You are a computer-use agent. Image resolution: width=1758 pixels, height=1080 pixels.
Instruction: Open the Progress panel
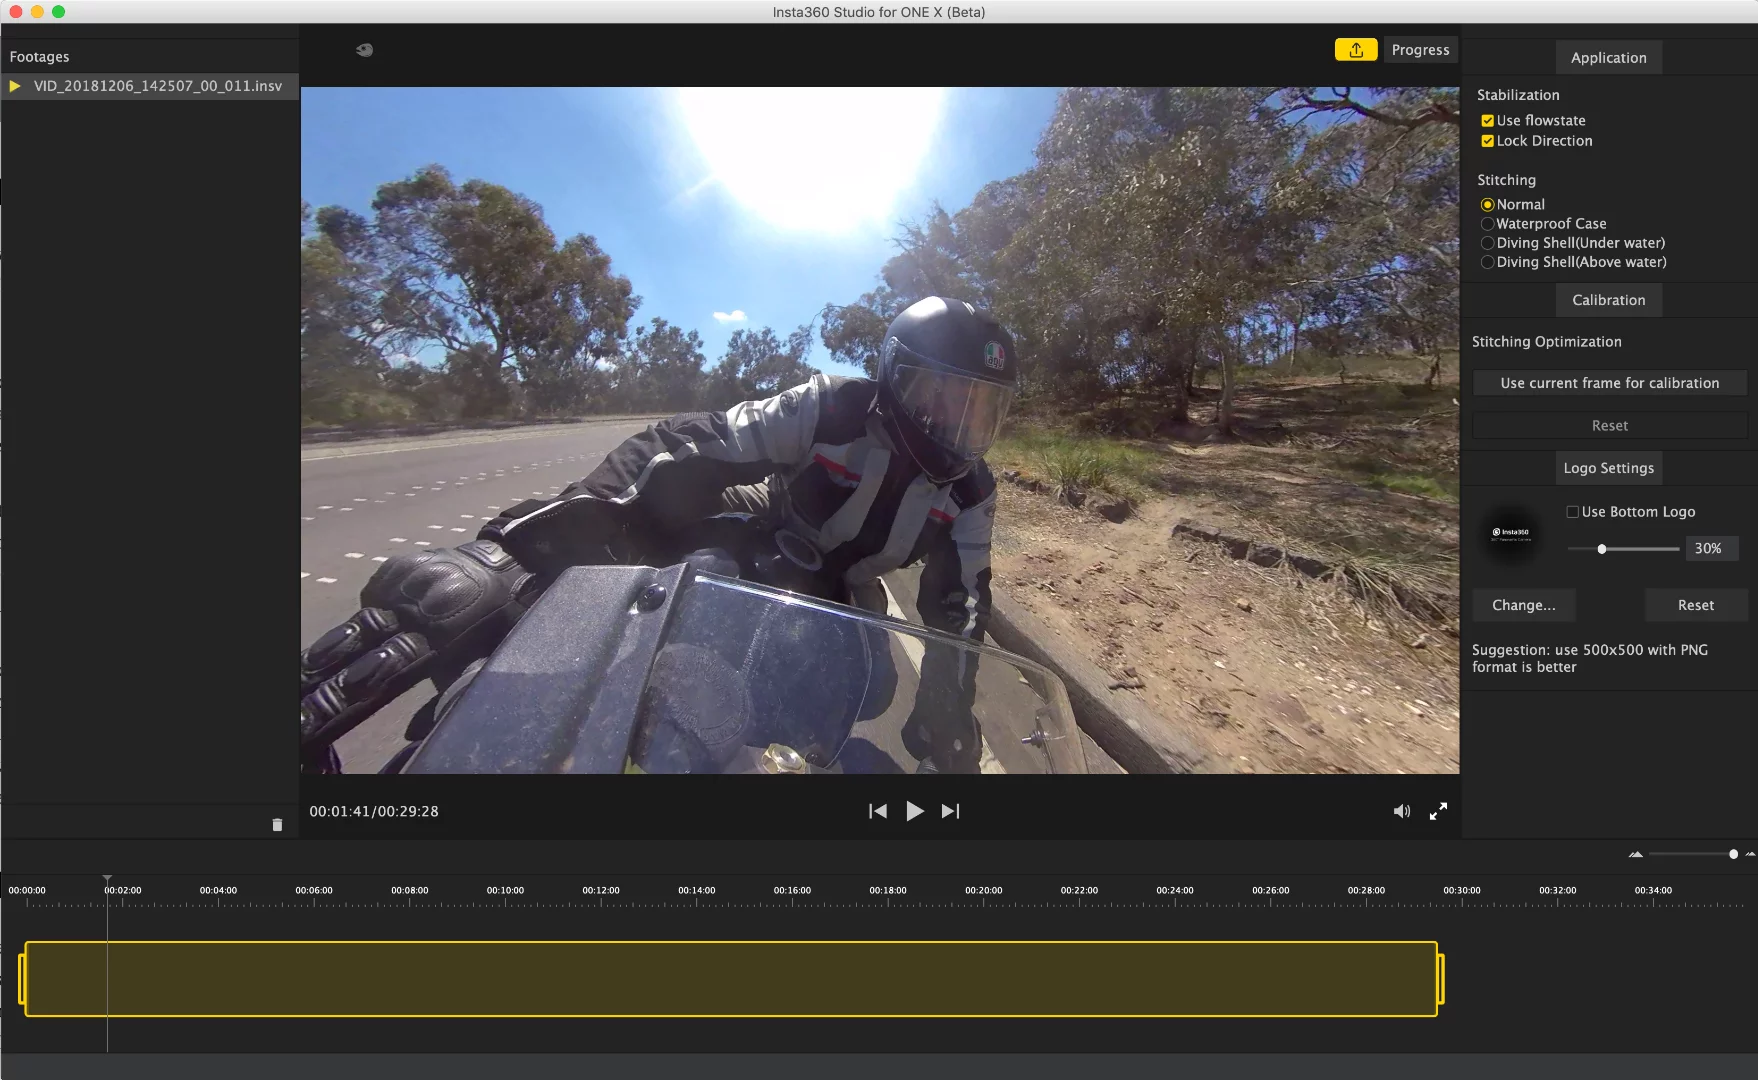click(x=1420, y=49)
